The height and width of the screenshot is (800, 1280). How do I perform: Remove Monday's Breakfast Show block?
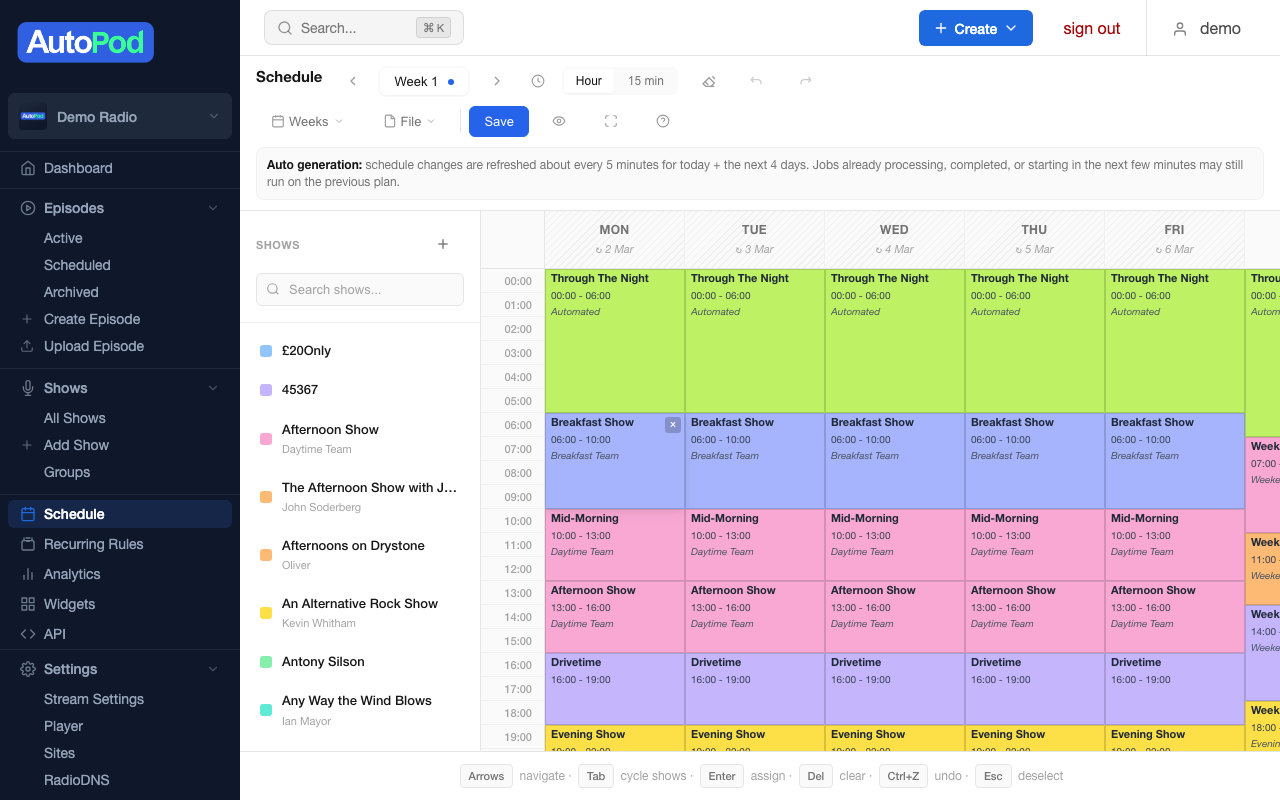pyautogui.click(x=673, y=424)
